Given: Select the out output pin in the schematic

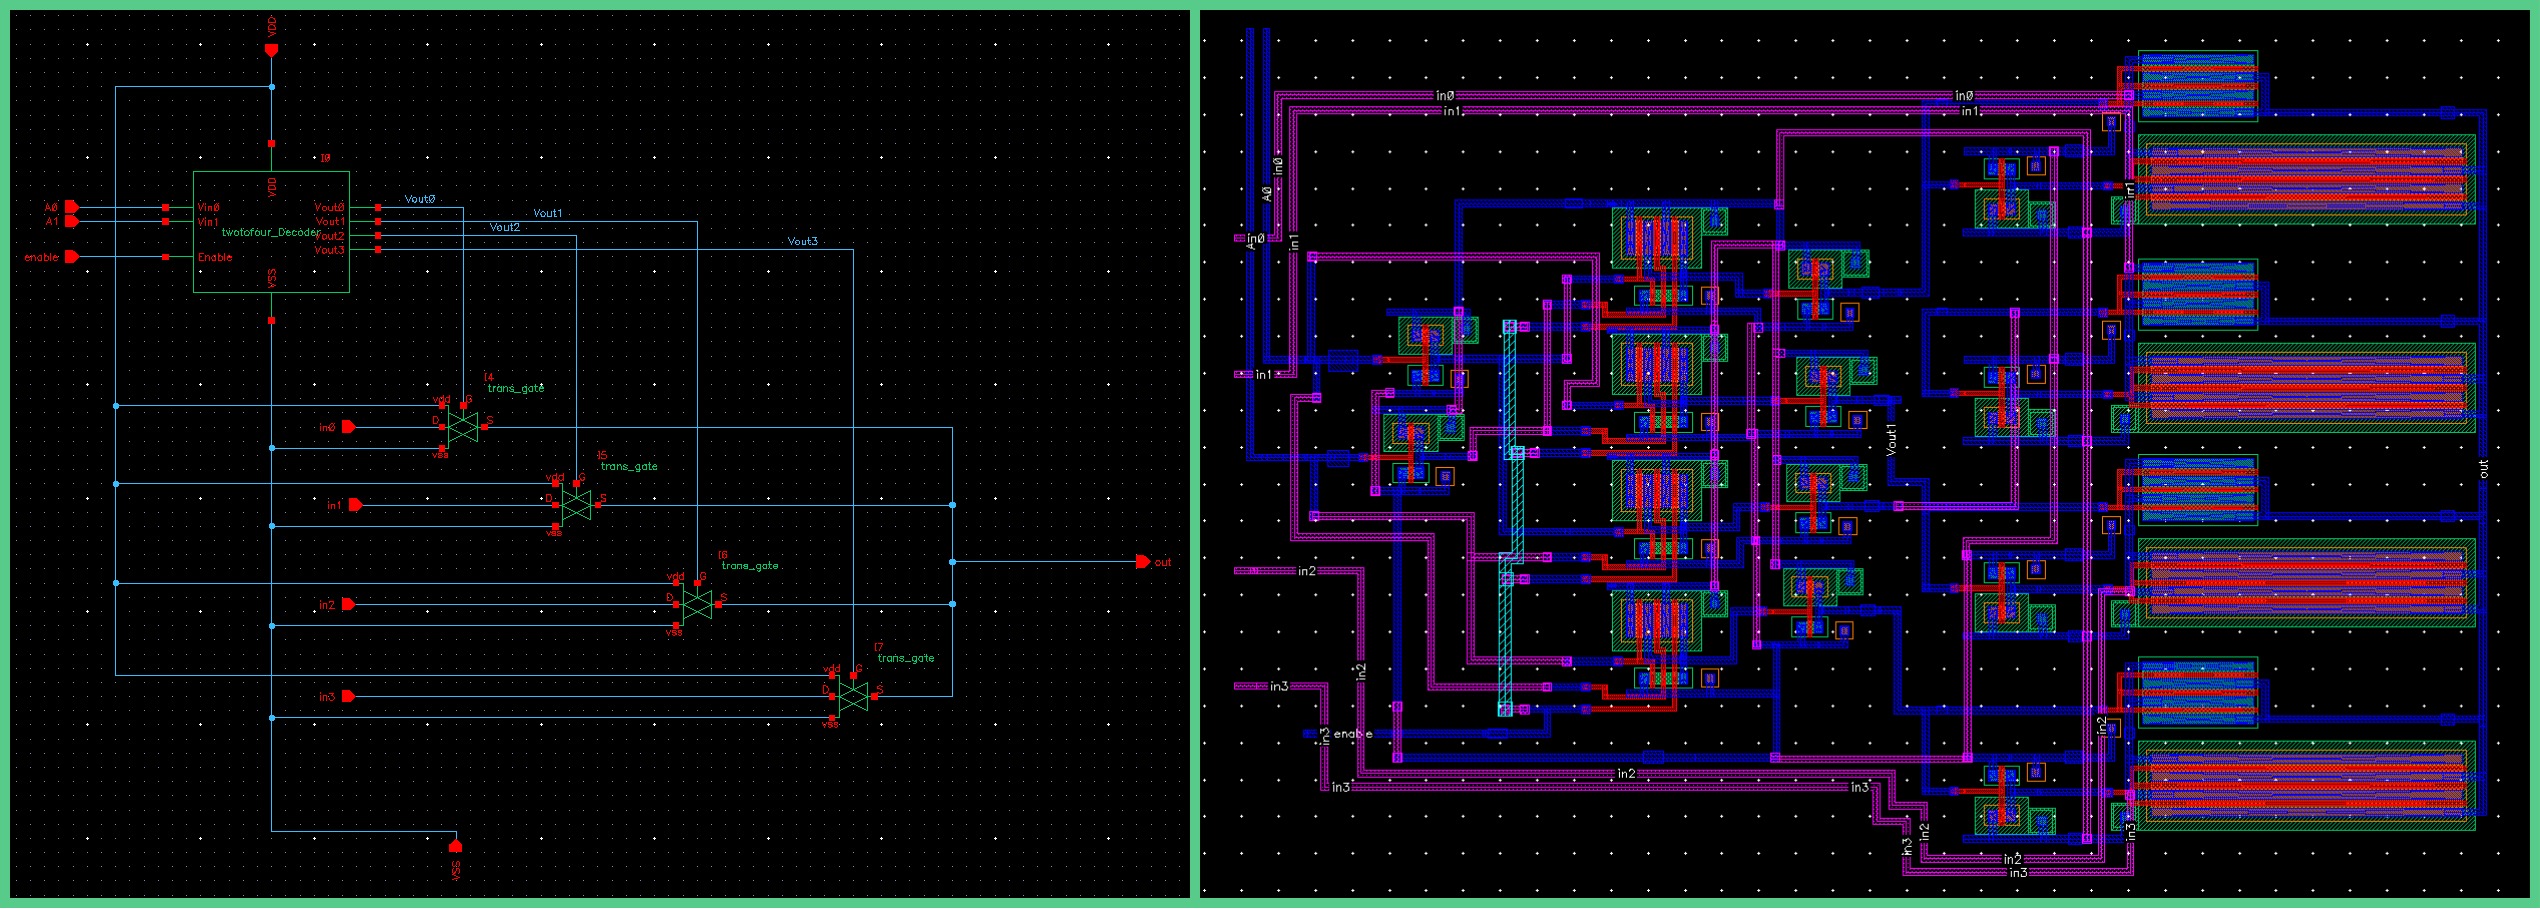Looking at the screenshot, I should (1143, 562).
